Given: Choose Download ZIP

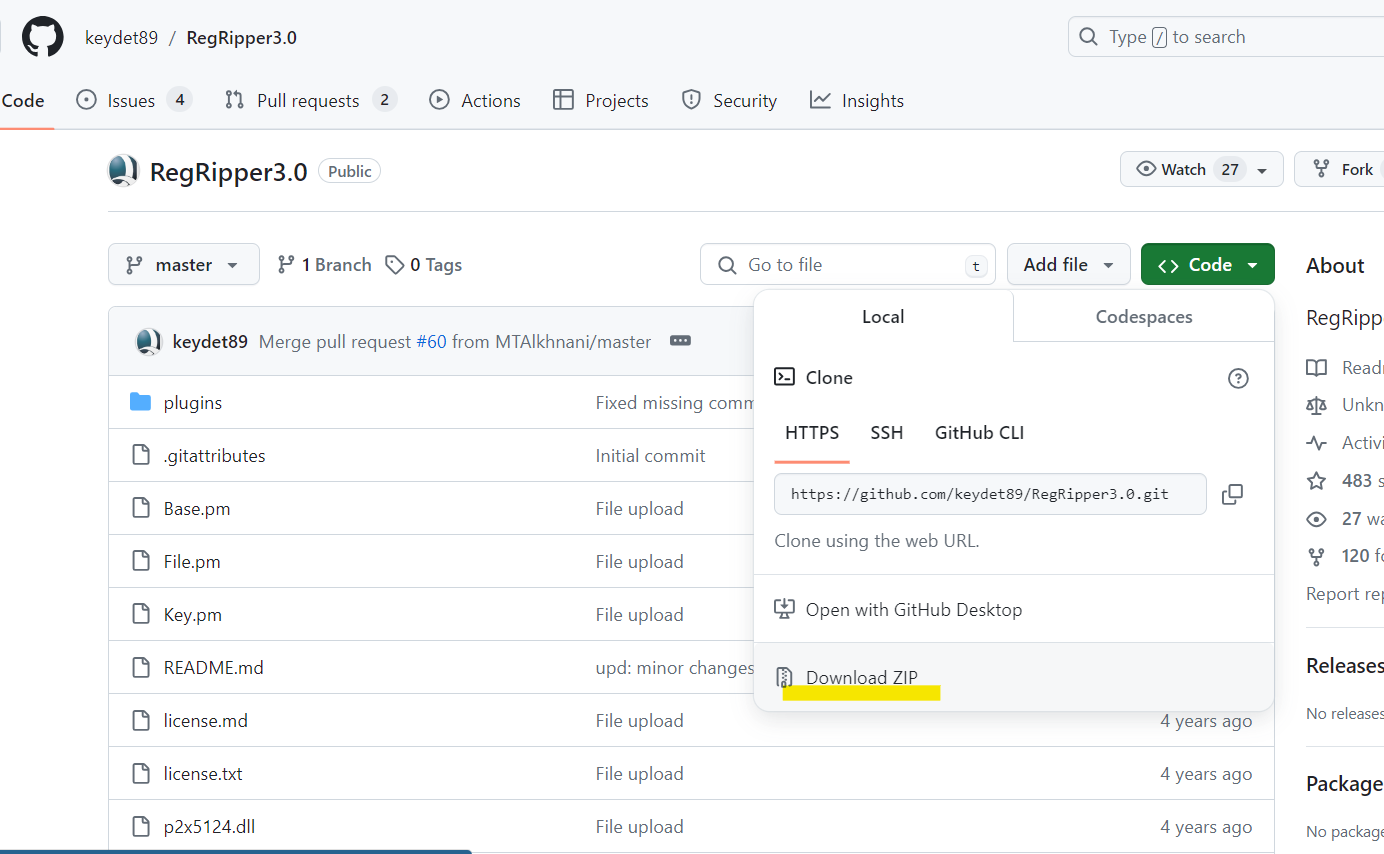Looking at the screenshot, I should click(1013, 677).
